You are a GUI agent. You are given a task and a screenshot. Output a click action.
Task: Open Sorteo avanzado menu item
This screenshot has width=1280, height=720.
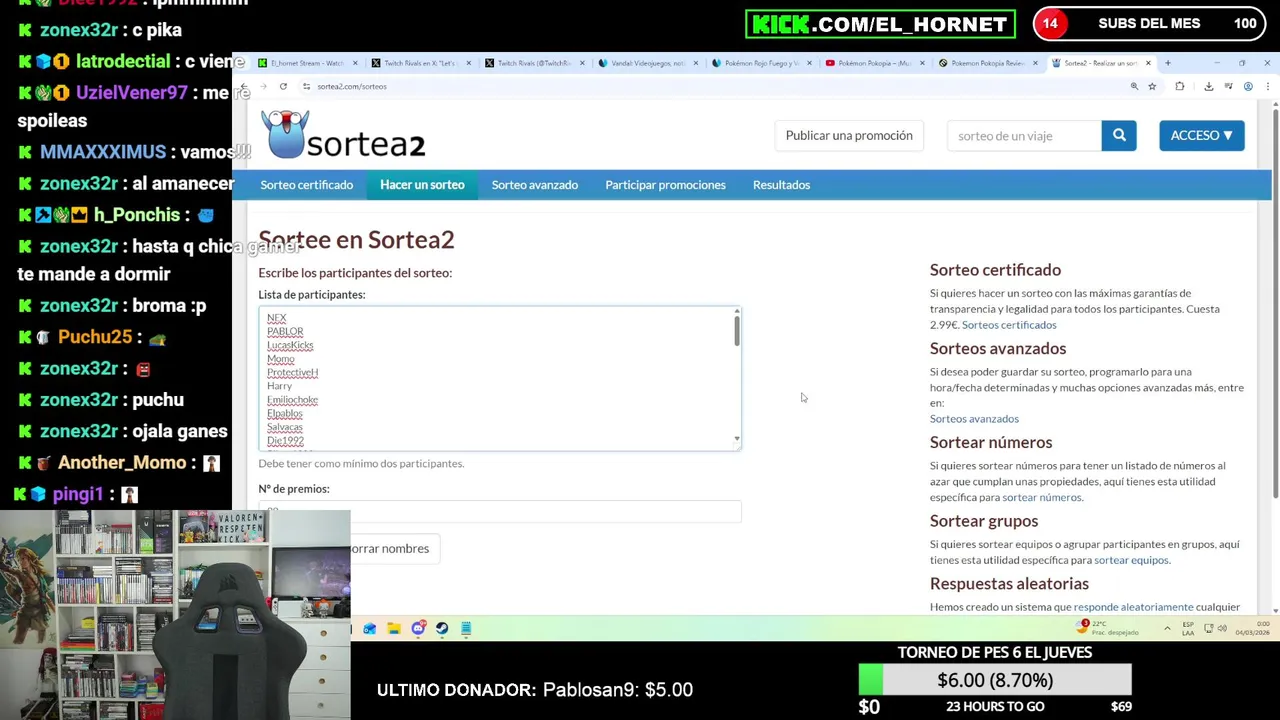tap(535, 185)
